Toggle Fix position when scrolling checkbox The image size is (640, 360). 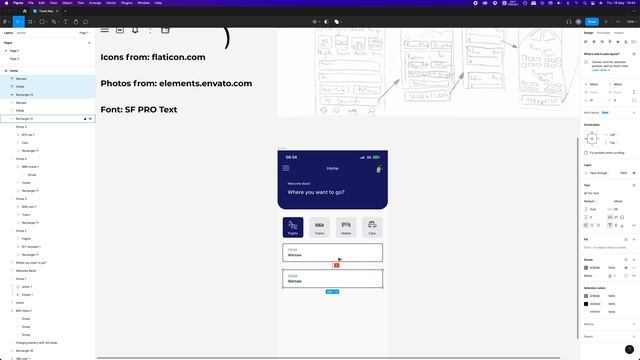(x=586, y=153)
